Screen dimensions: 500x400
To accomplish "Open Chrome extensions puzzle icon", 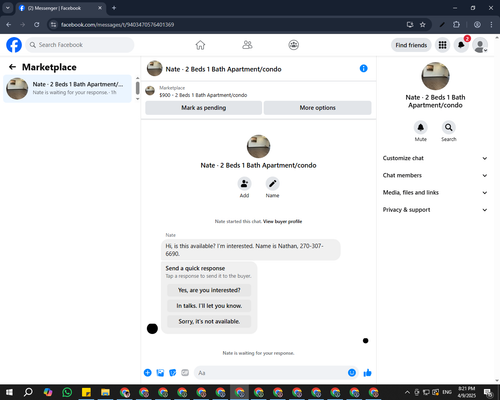I will [x=456, y=25].
